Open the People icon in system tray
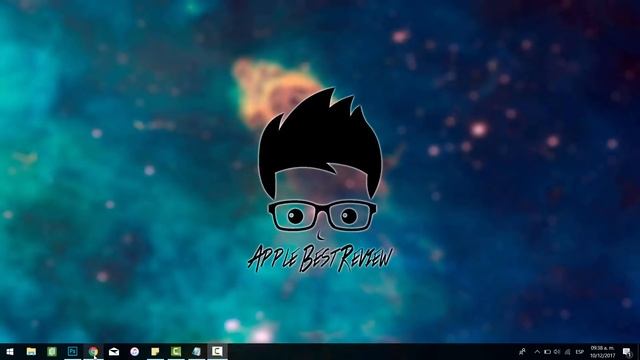Image resolution: width=640 pixels, height=360 pixels. (522, 351)
